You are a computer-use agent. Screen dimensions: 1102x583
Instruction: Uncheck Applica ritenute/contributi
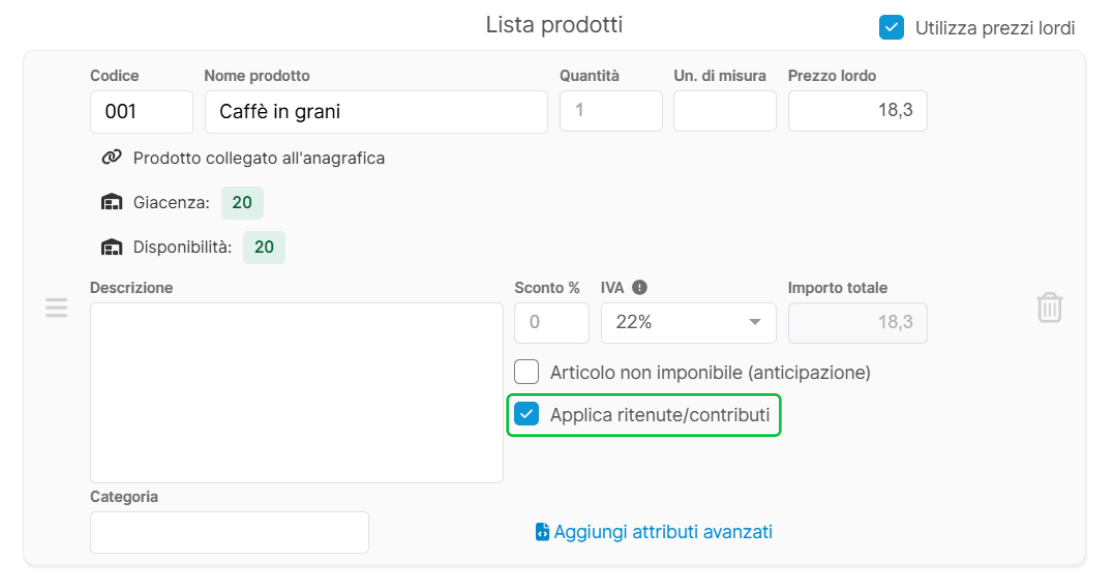coord(526,414)
